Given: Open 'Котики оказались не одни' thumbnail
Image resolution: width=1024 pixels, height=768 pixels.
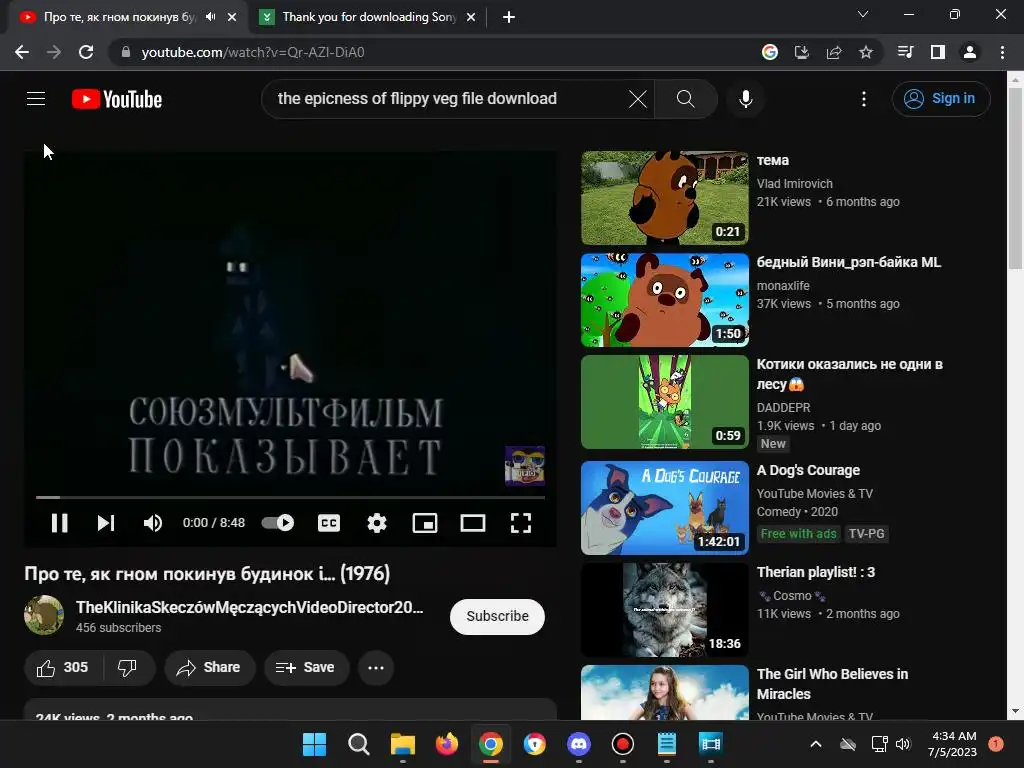Looking at the screenshot, I should pyautogui.click(x=664, y=402).
